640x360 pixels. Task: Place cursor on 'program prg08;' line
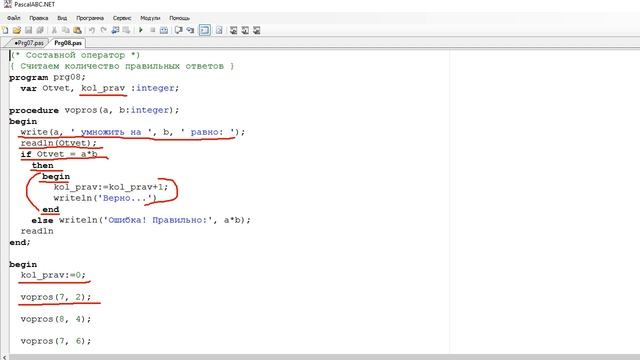[47, 77]
